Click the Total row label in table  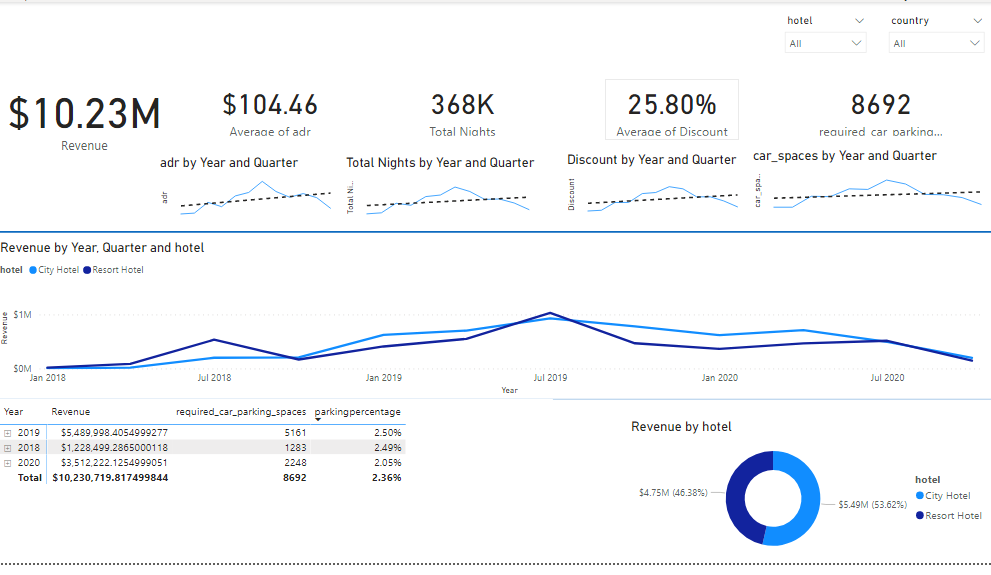click(30, 478)
